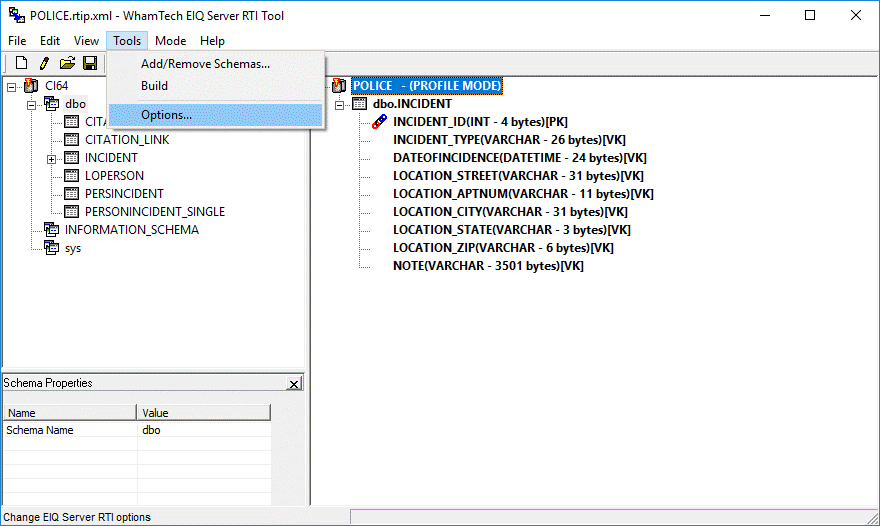Expand the INCIDENT table node
The height and width of the screenshot is (526, 880).
51,158
